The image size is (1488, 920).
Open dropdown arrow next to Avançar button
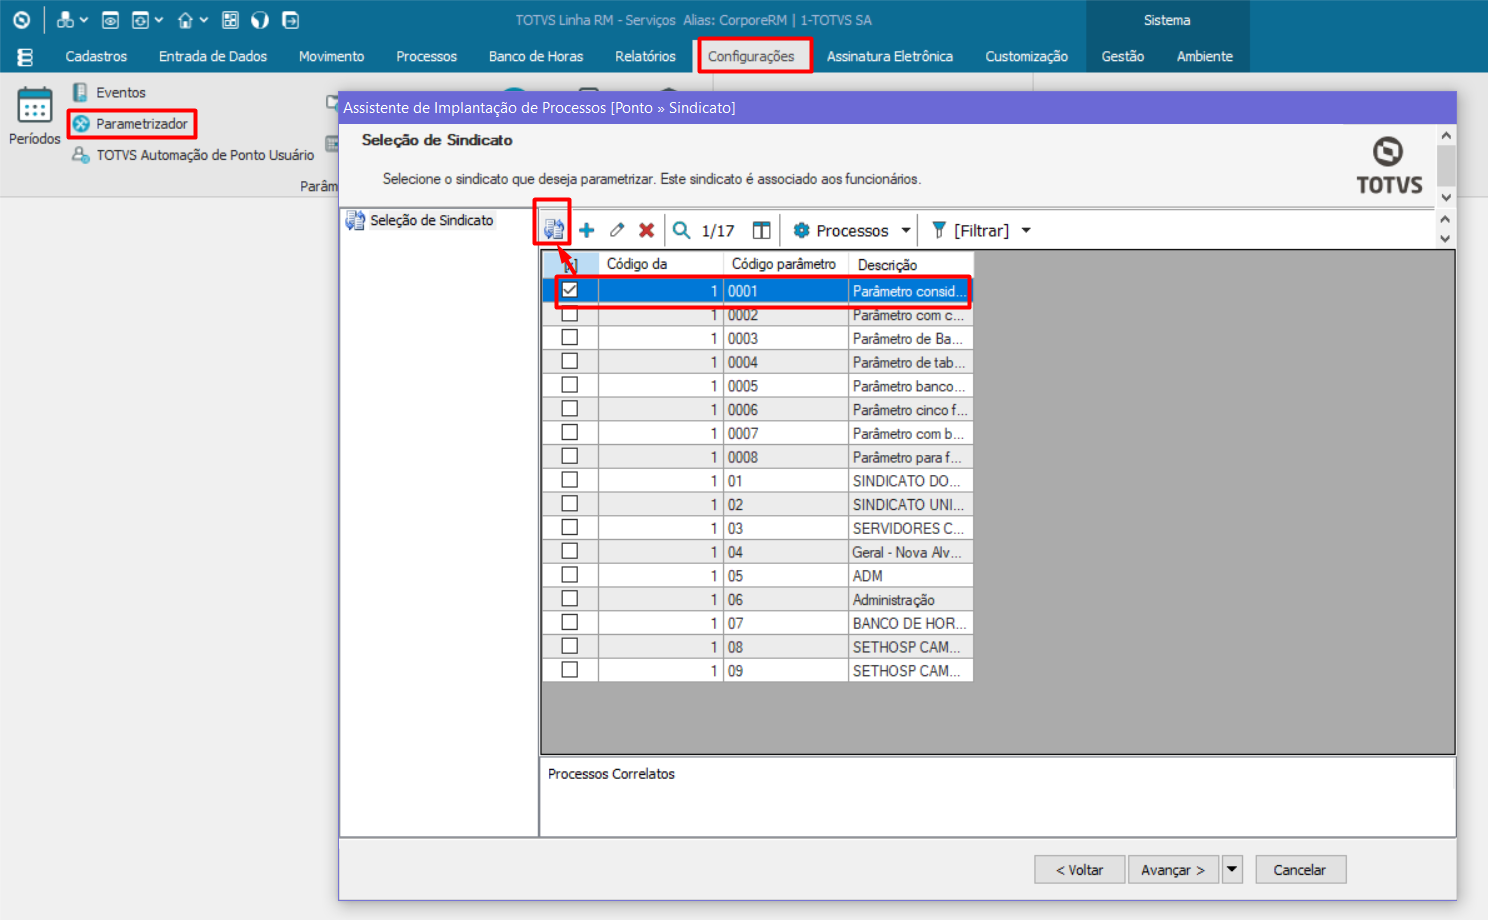(1233, 869)
